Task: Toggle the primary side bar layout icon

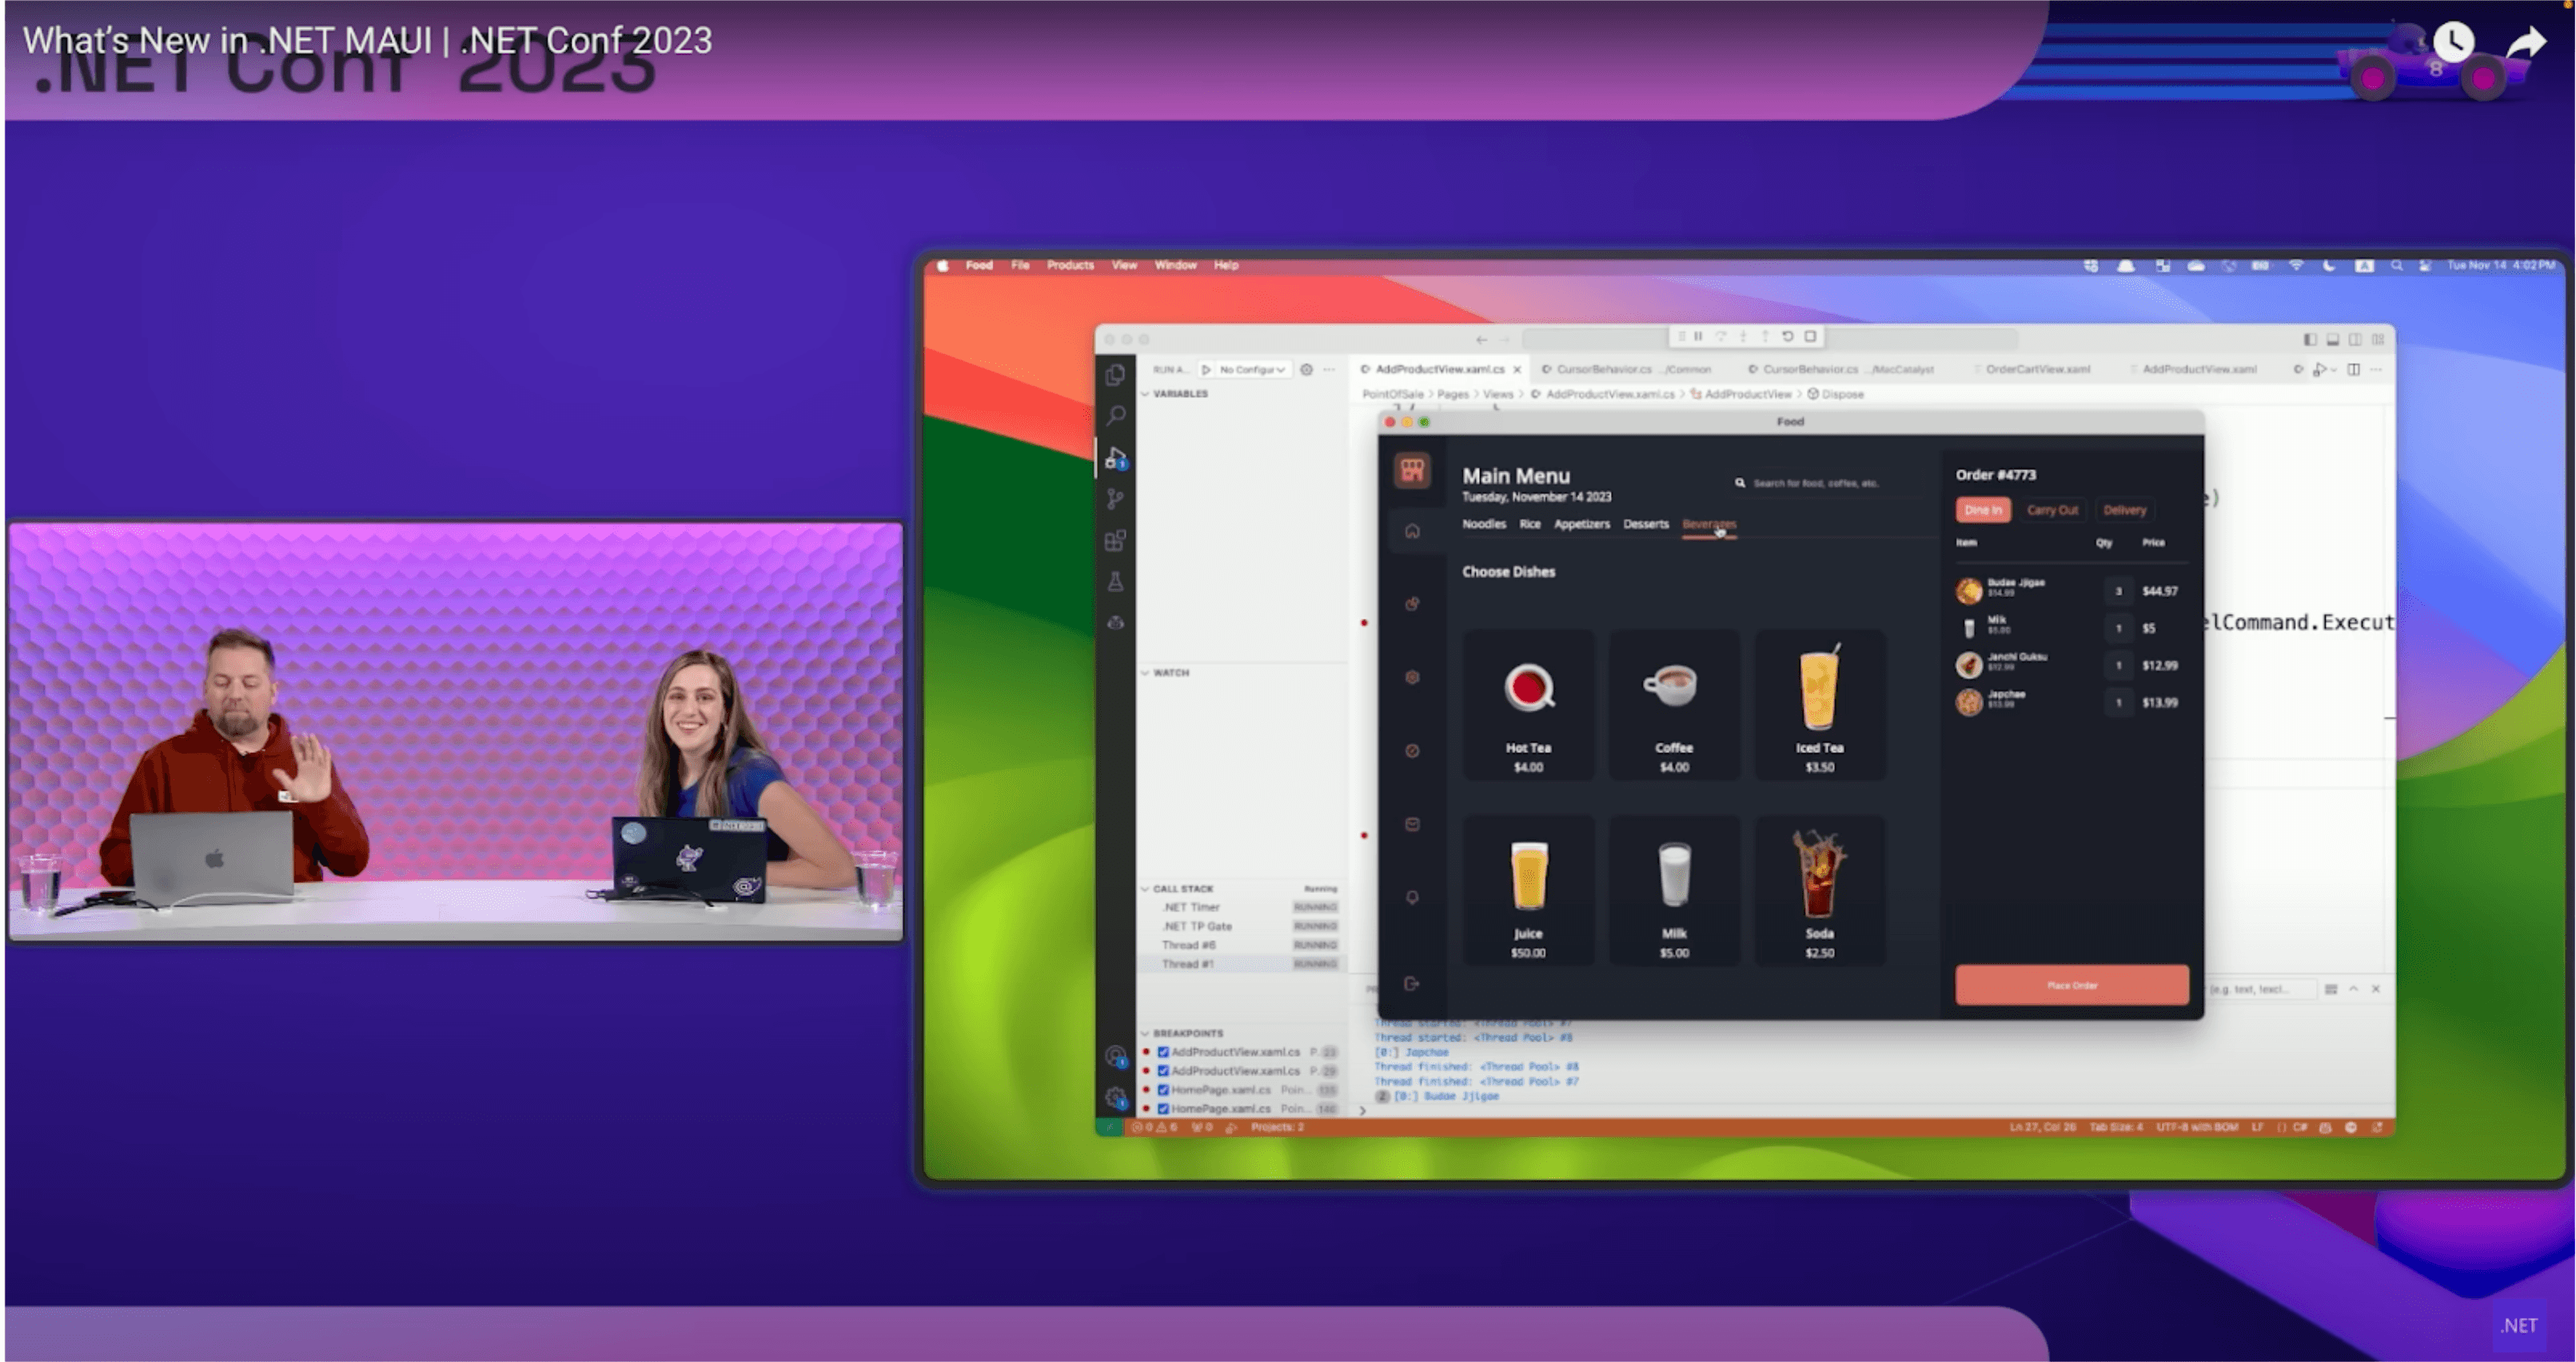Action: click(2310, 339)
